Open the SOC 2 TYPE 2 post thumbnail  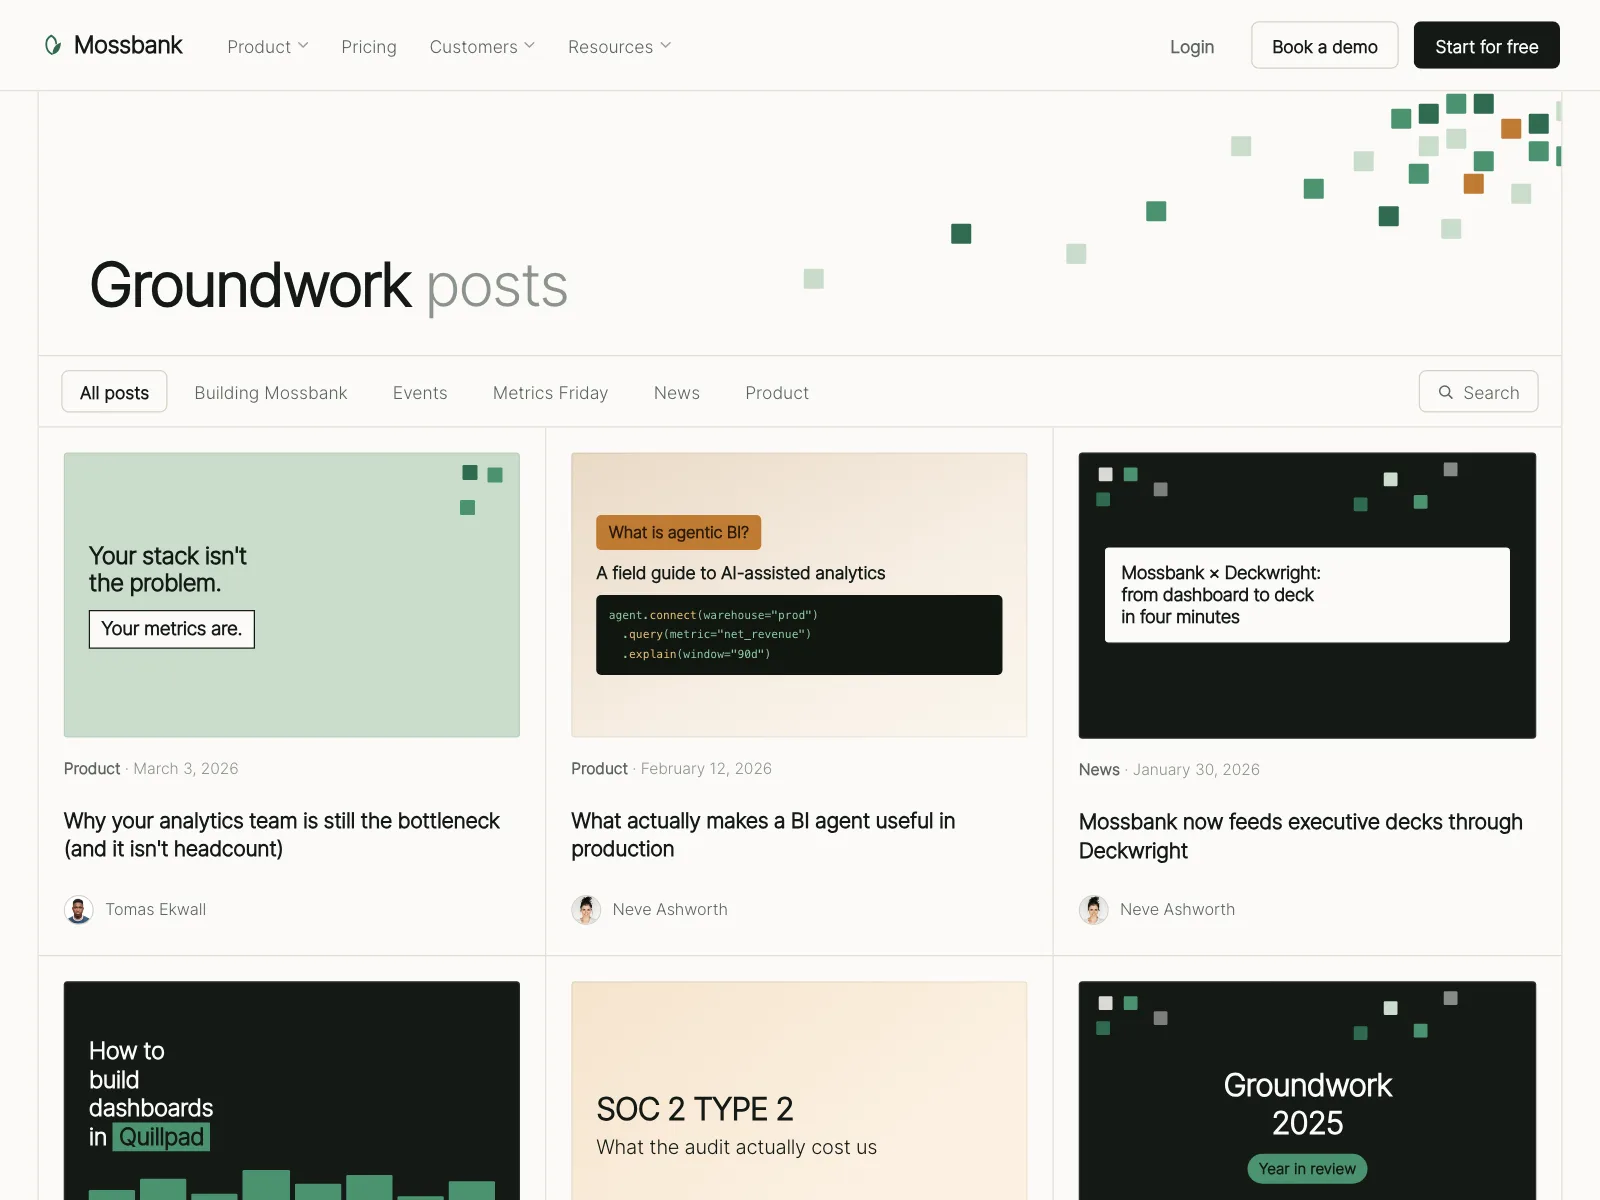click(x=799, y=1090)
